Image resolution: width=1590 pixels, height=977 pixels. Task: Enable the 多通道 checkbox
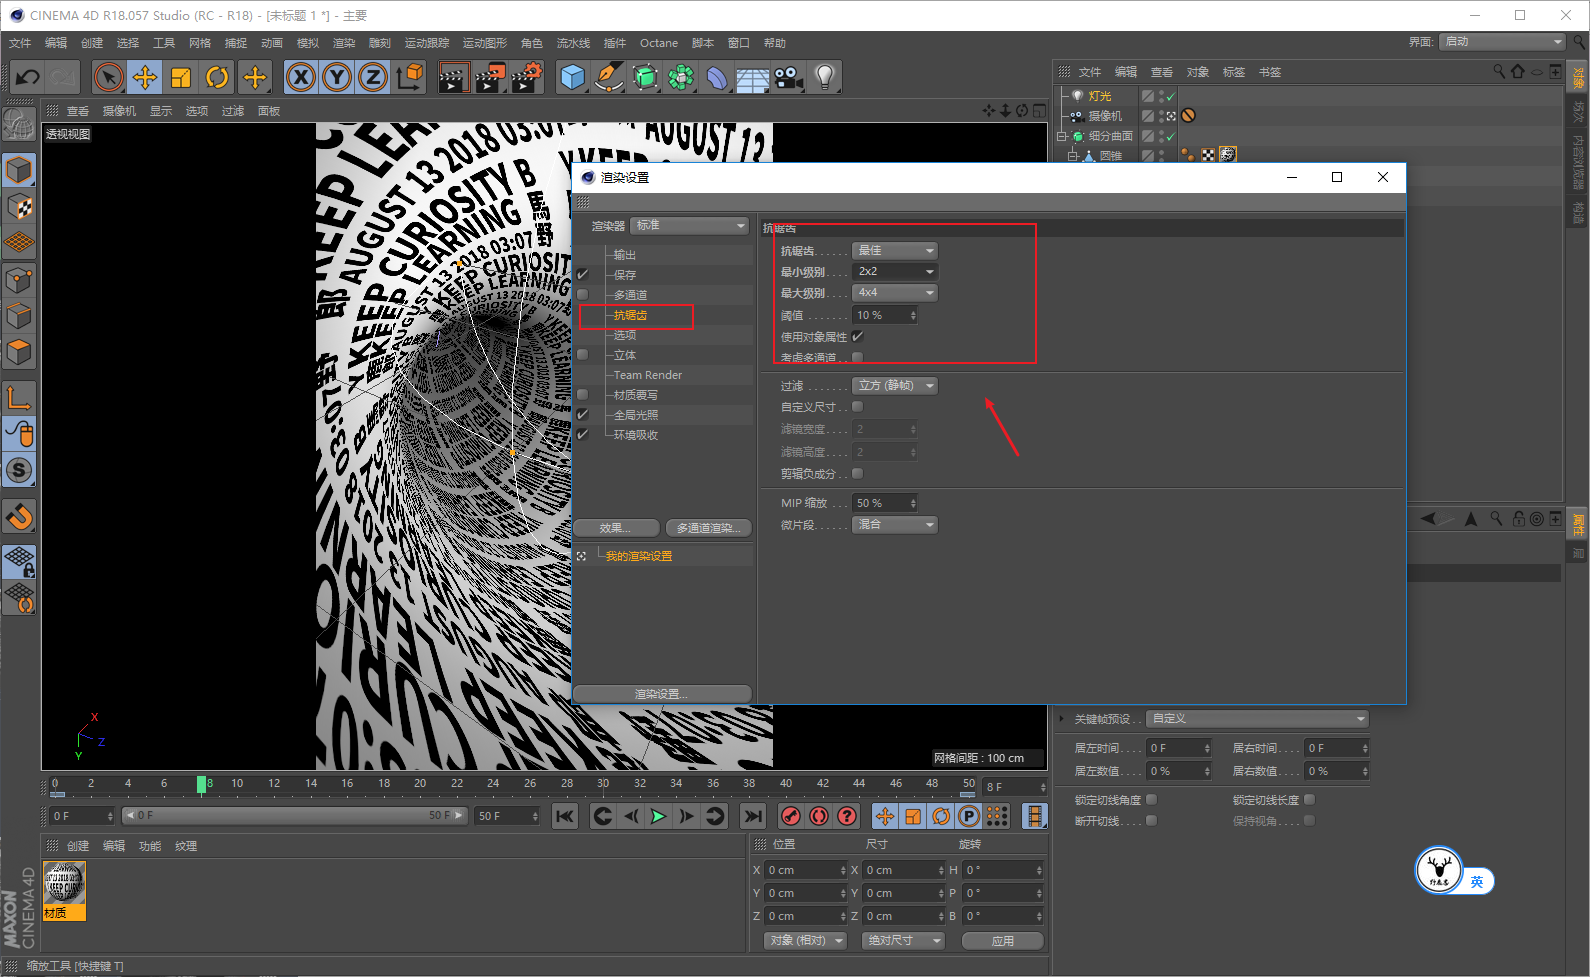582,294
